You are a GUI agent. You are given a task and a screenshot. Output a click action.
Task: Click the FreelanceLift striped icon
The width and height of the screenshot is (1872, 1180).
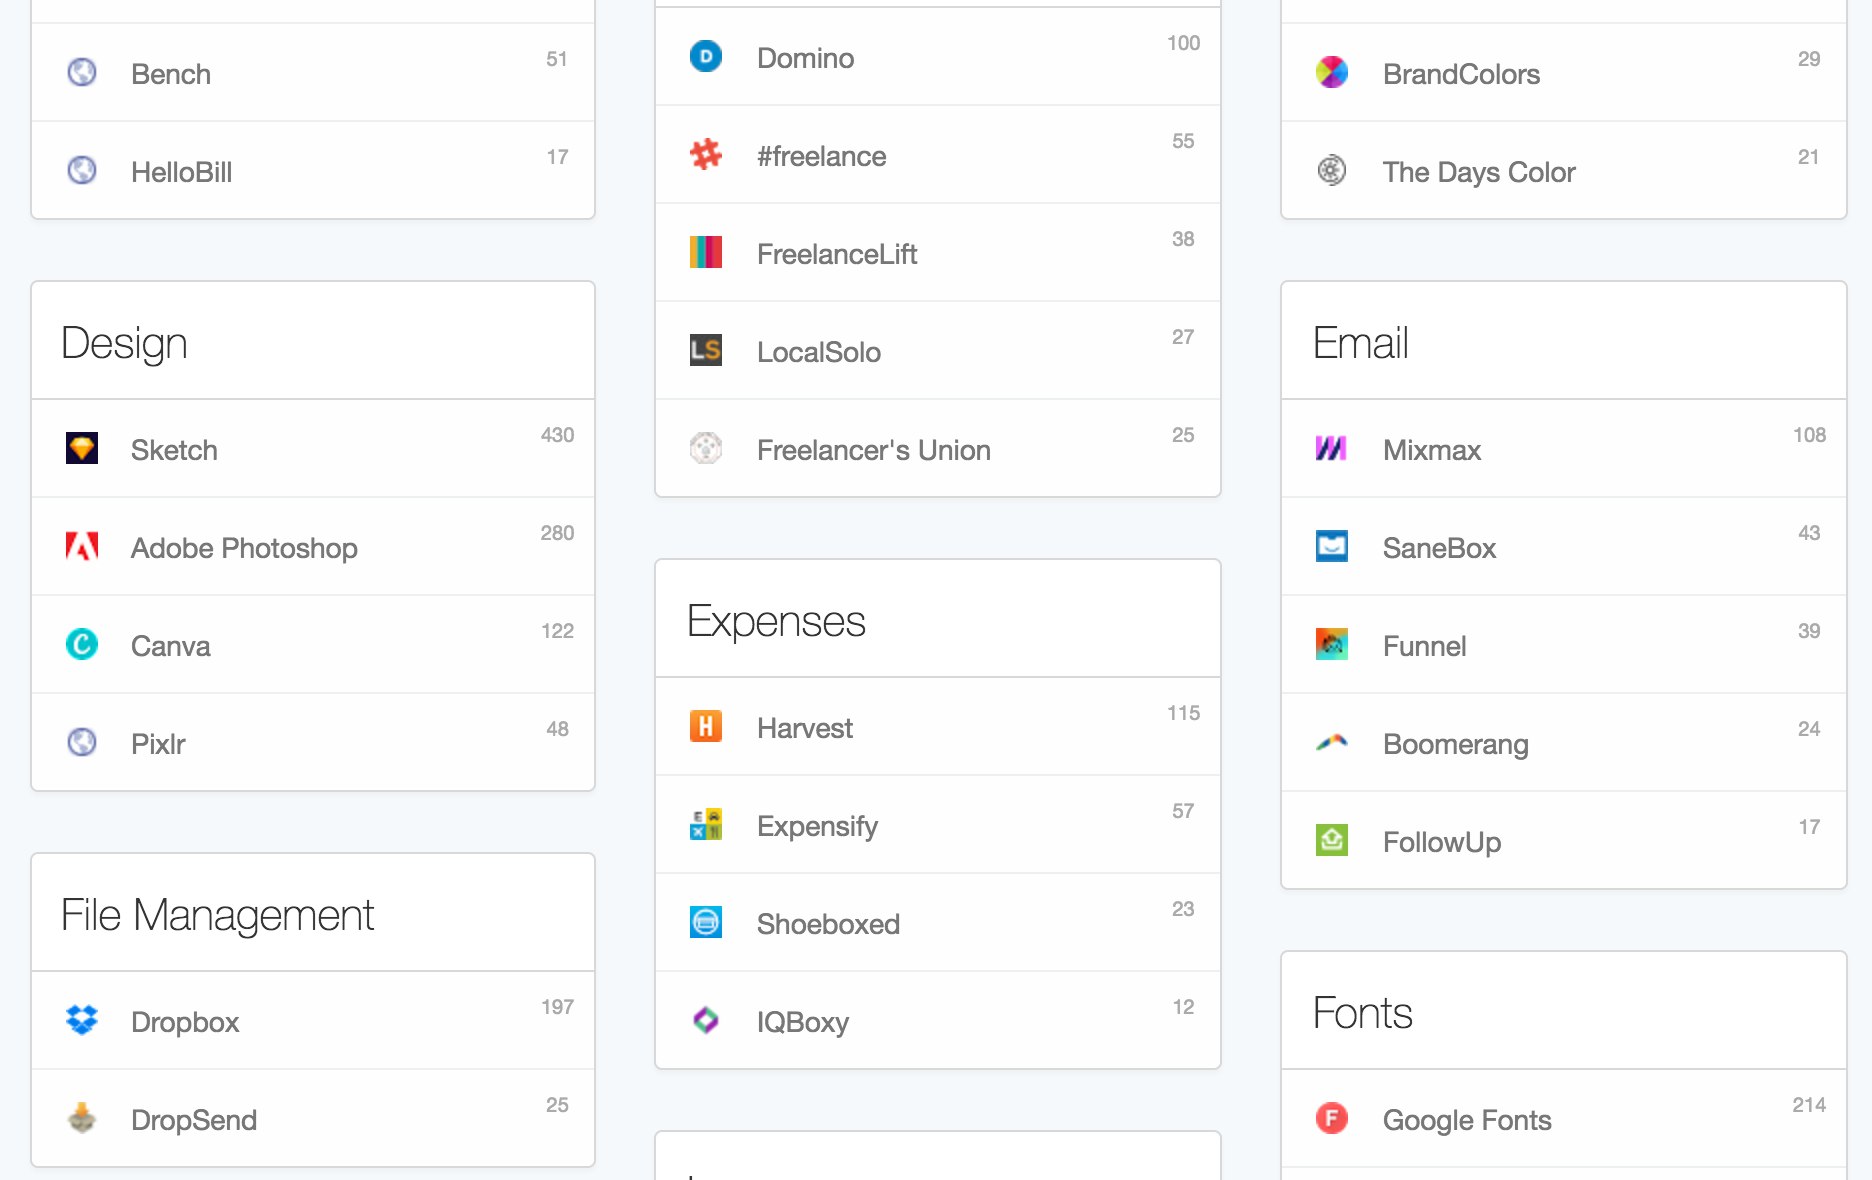pyautogui.click(x=706, y=252)
